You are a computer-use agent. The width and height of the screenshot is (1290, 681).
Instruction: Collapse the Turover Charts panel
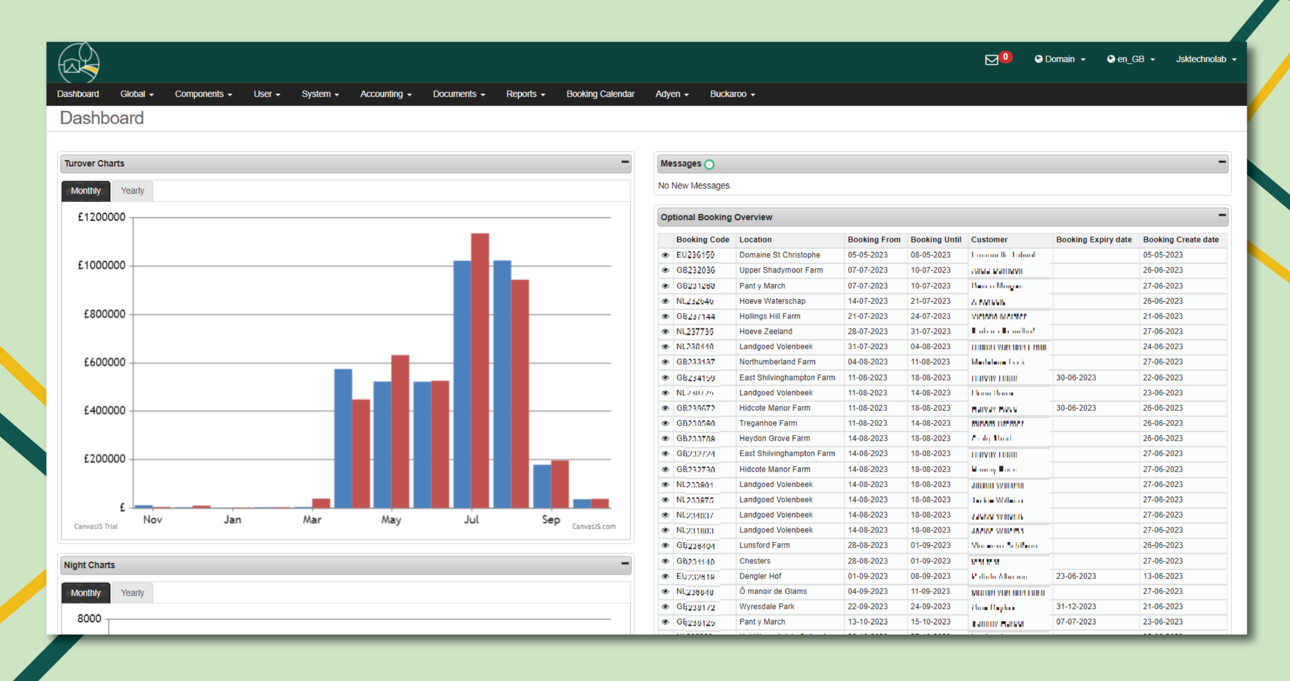pos(625,162)
